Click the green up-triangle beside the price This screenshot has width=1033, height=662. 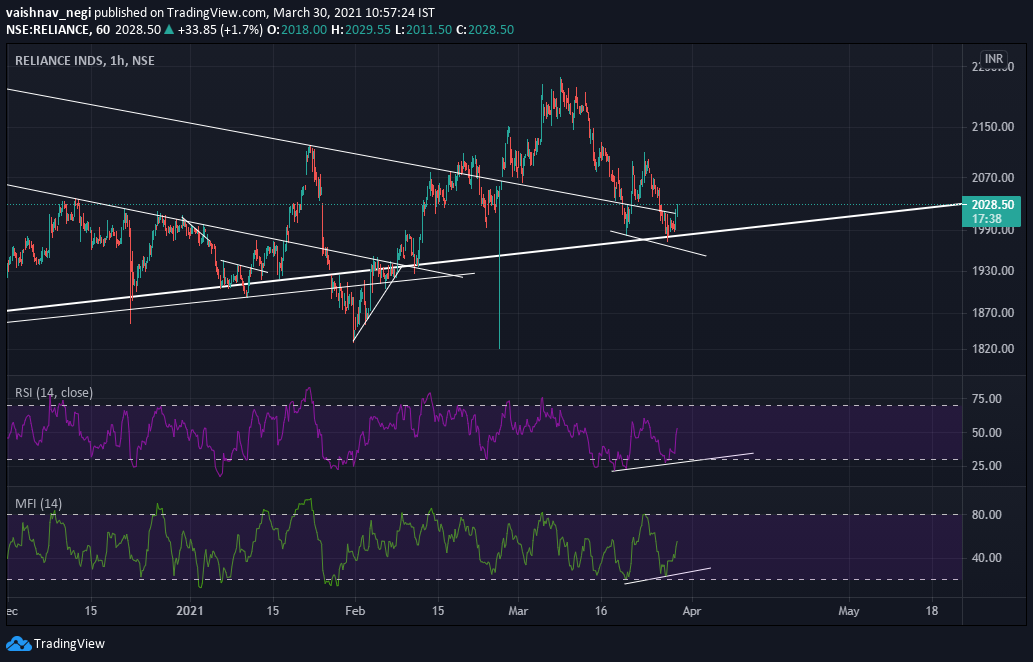(169, 30)
